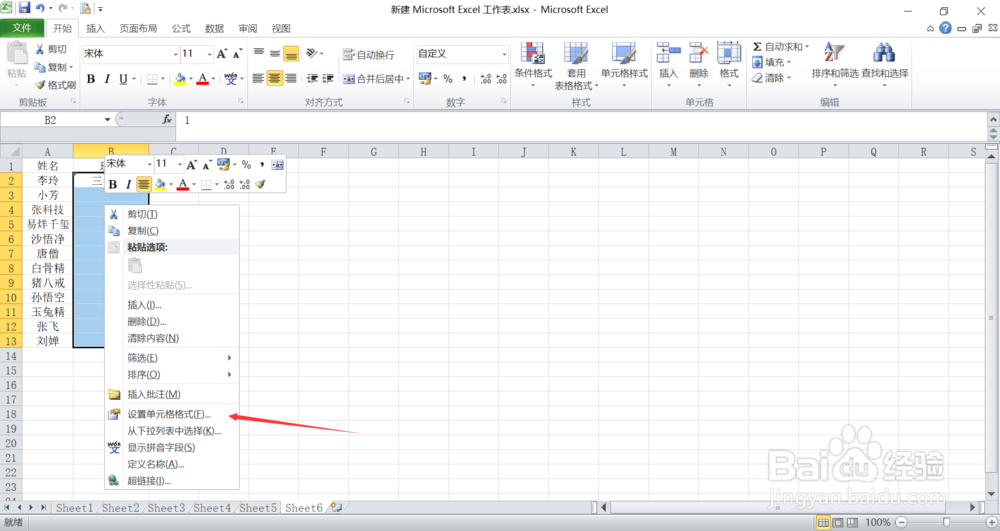
Task: Open the Excel help question mark
Action: 945,28
